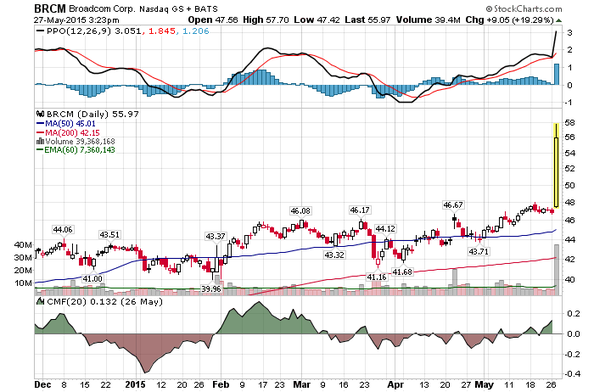594x392 pixels.
Task: Click the 40M label on volume axis
Action: pyautogui.click(x=23, y=245)
